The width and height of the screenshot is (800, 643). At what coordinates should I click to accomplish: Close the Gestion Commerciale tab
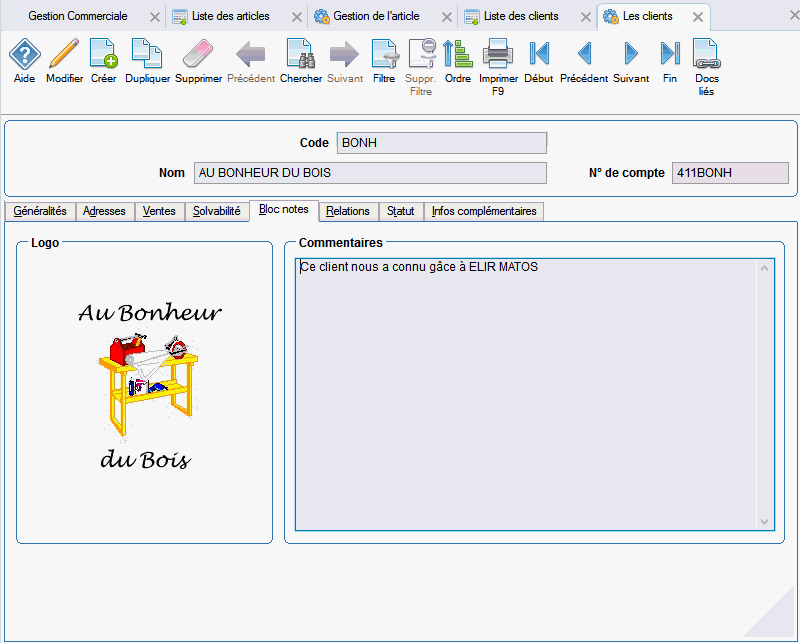[x=153, y=17]
